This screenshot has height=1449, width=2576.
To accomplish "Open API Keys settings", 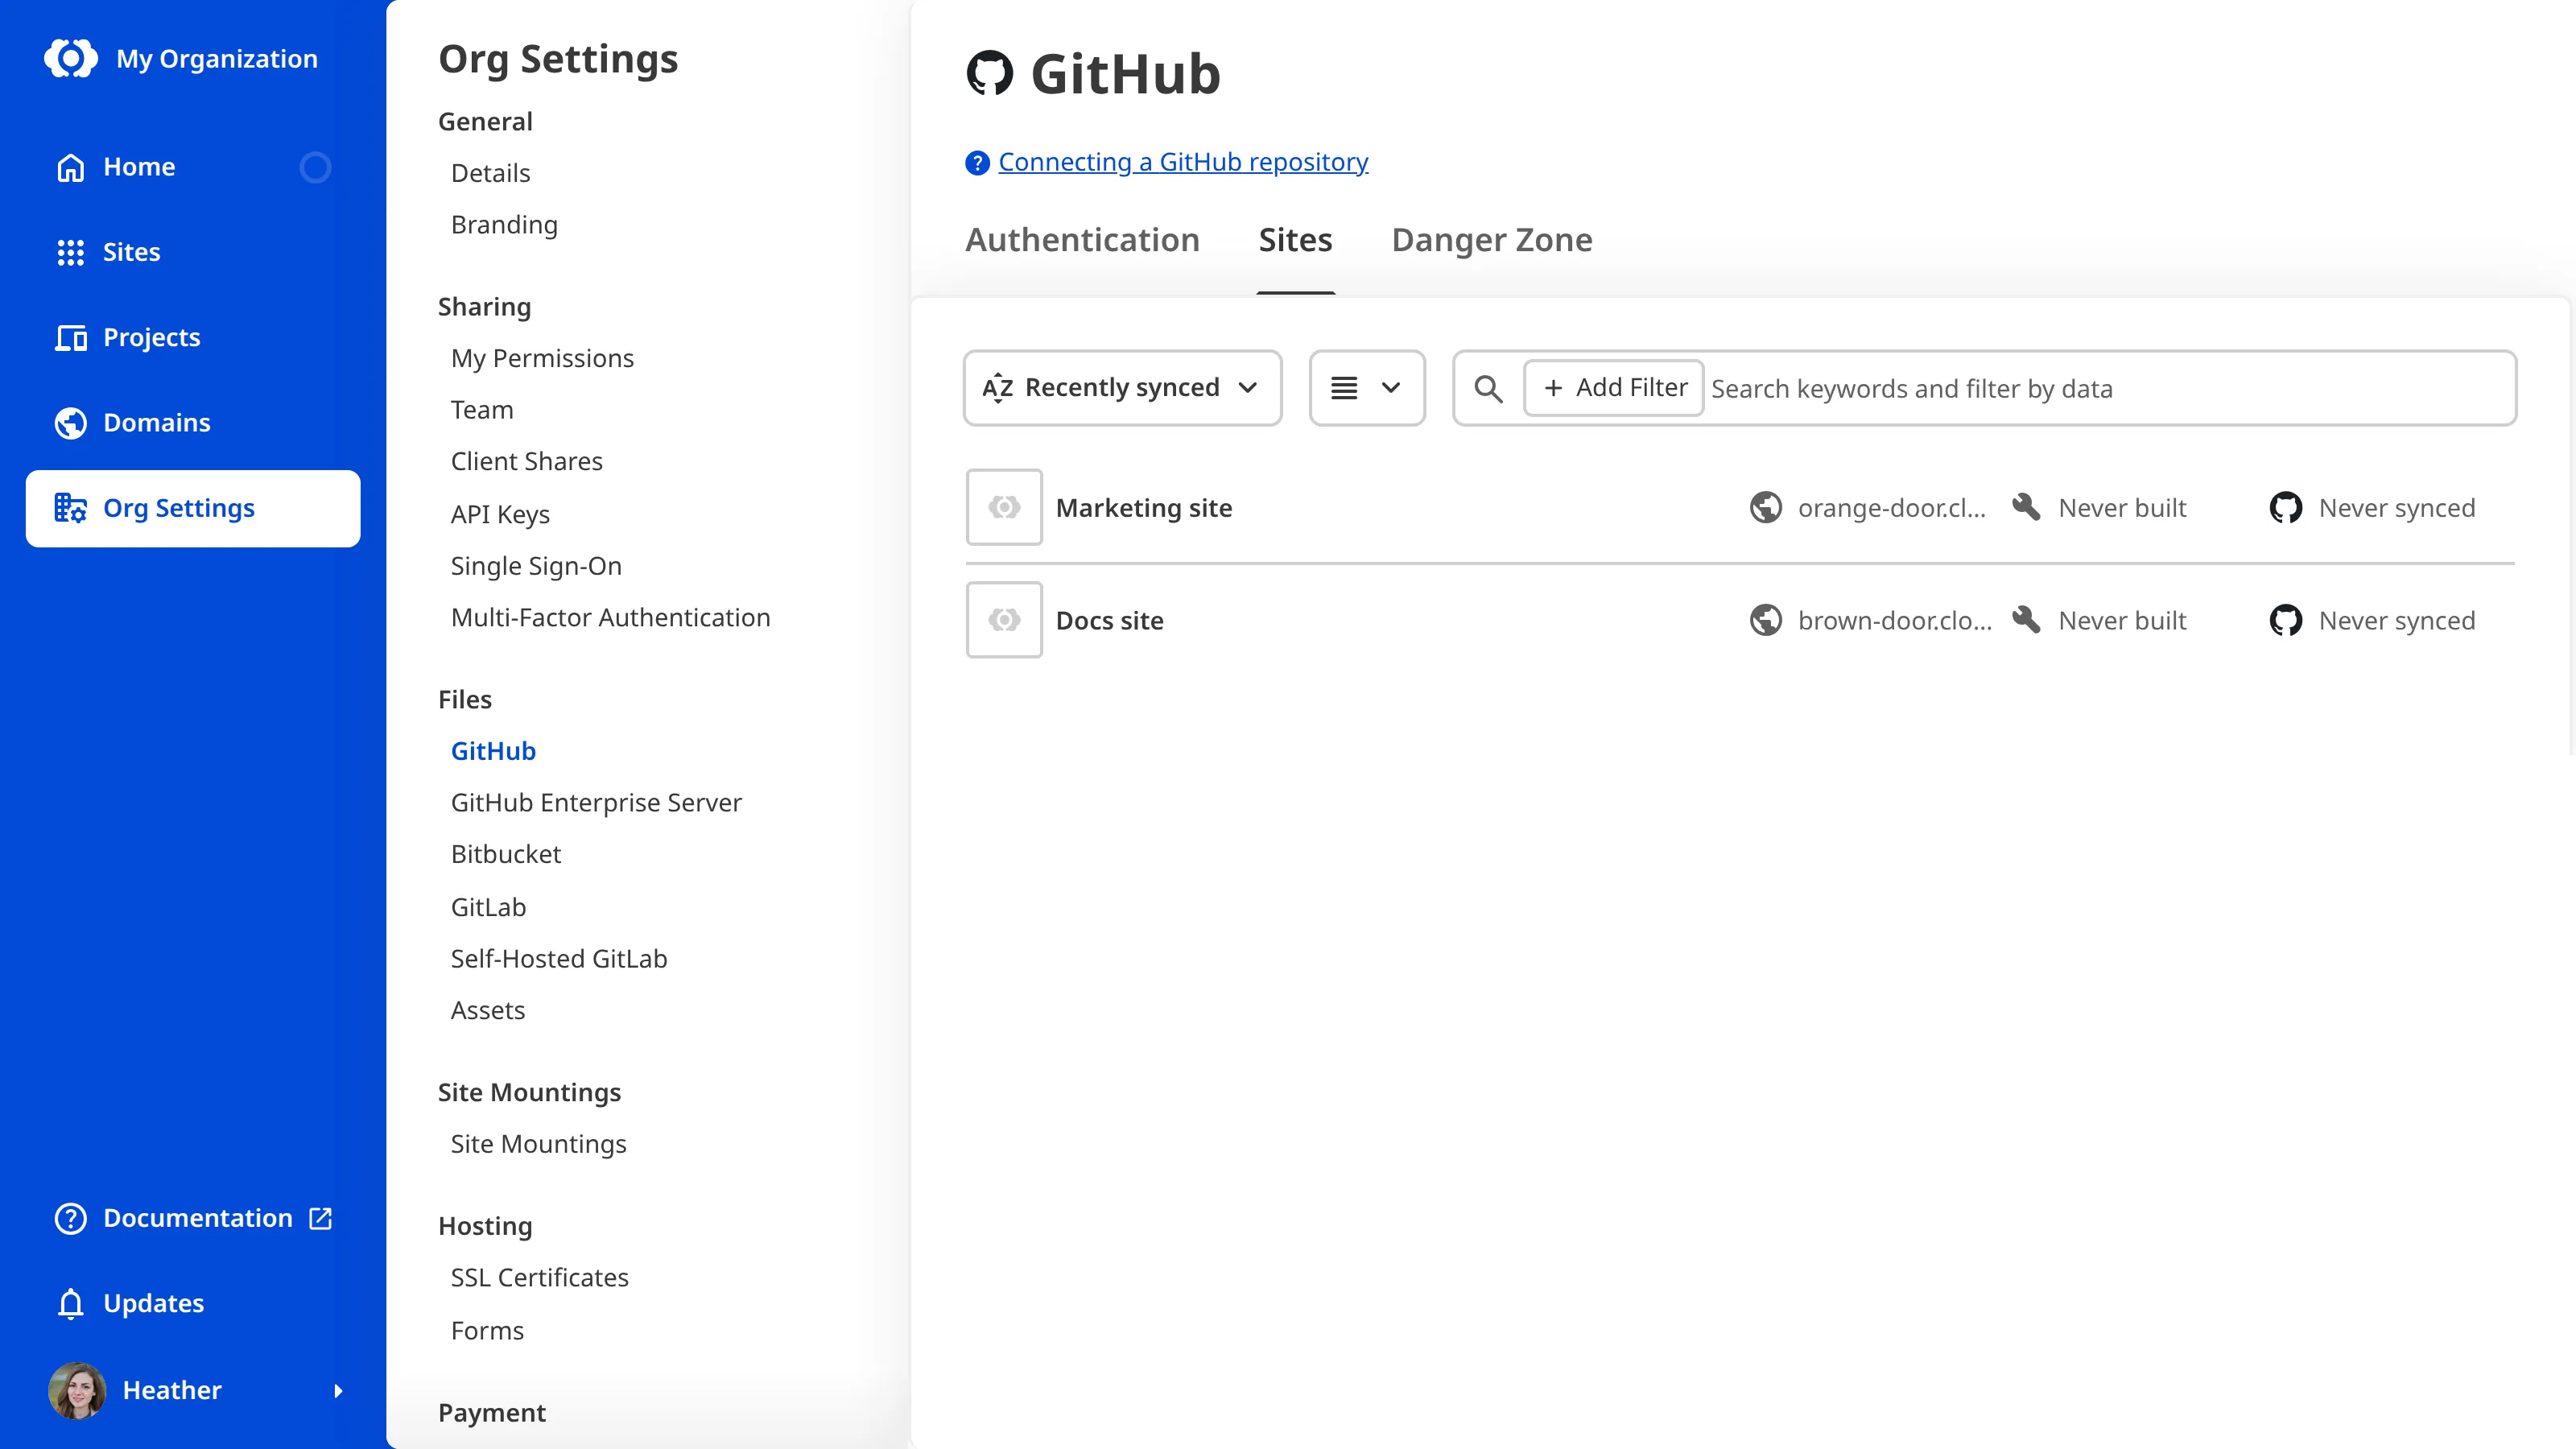I will point(500,514).
